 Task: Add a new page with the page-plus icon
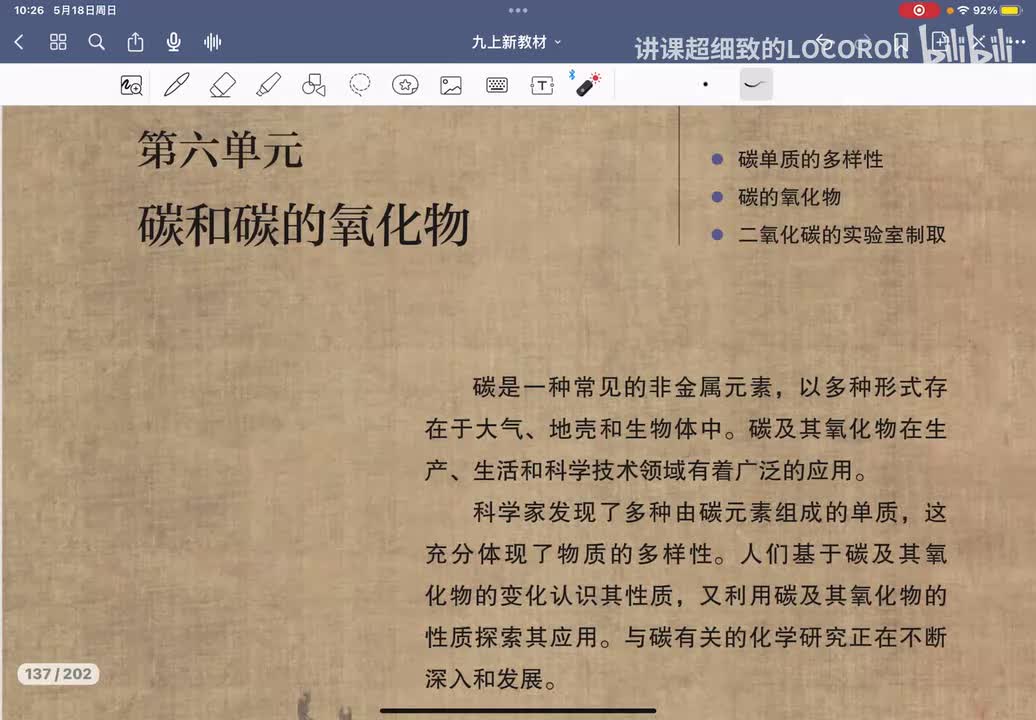click(940, 42)
